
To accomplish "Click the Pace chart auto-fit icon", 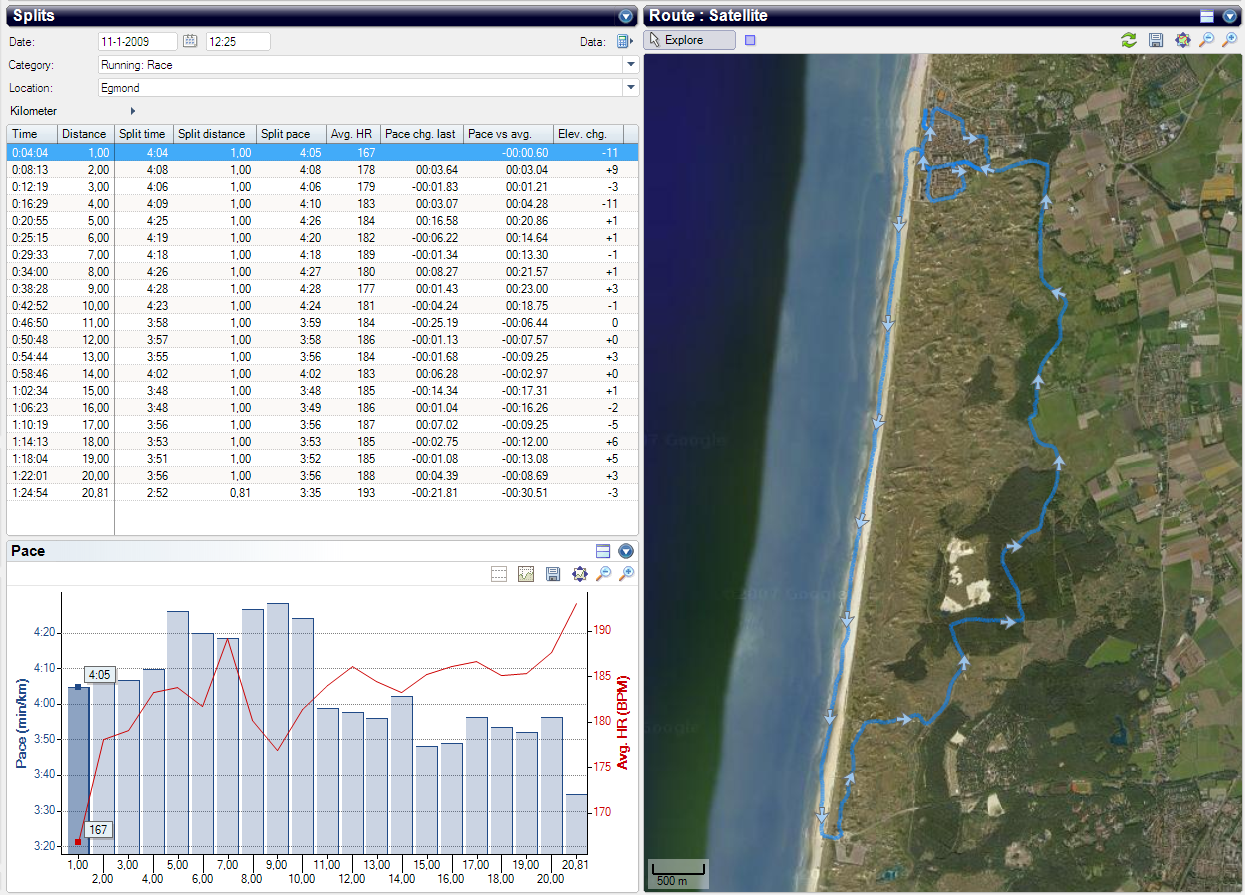I will coord(579,574).
